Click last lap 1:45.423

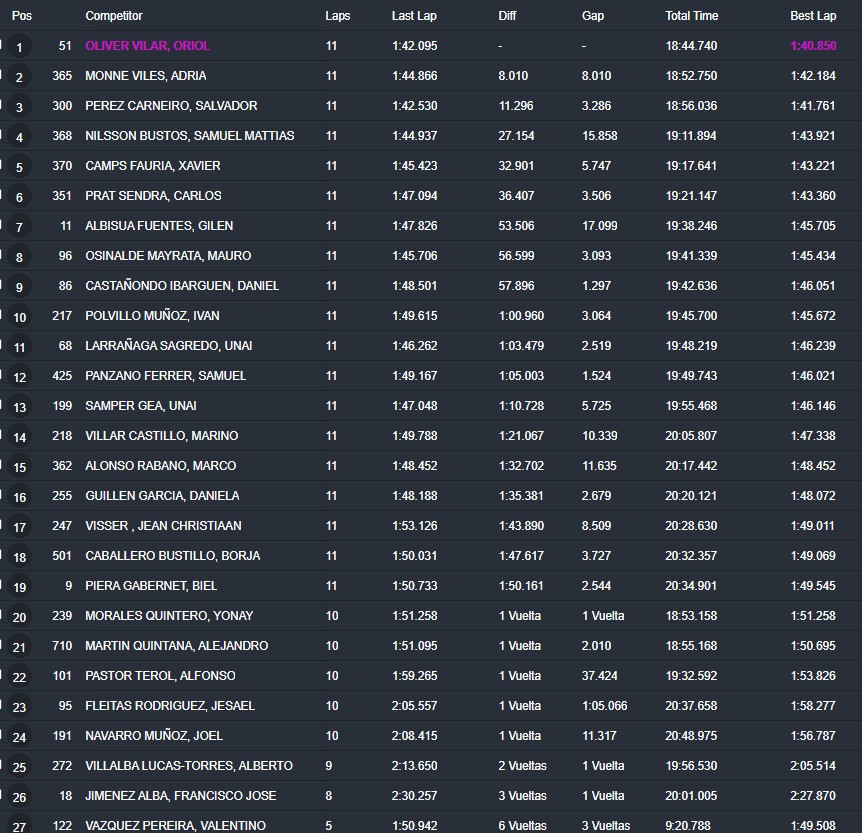click(x=415, y=166)
